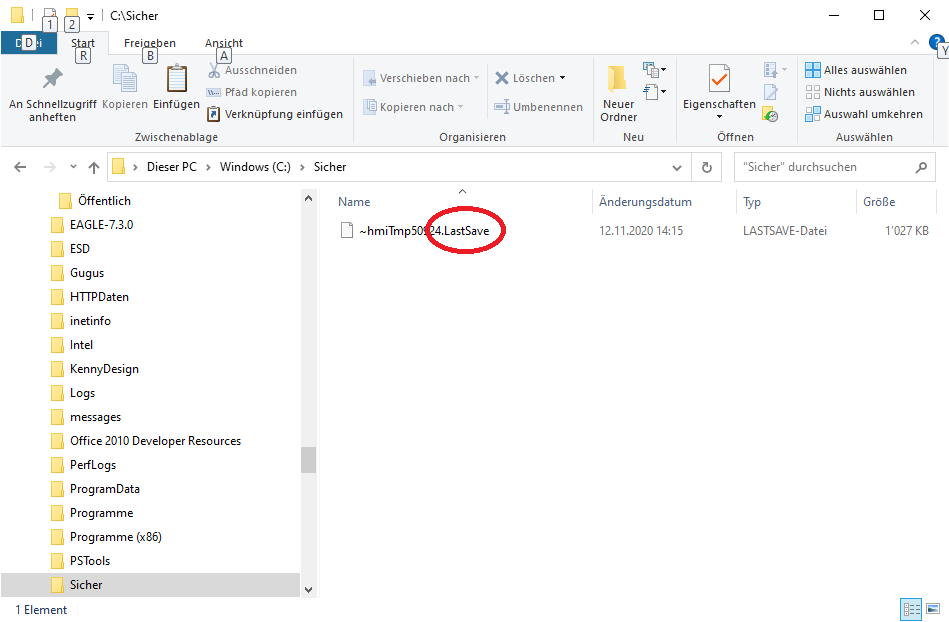
Task: Click Alles auswählen in ribbon
Action: click(x=856, y=70)
